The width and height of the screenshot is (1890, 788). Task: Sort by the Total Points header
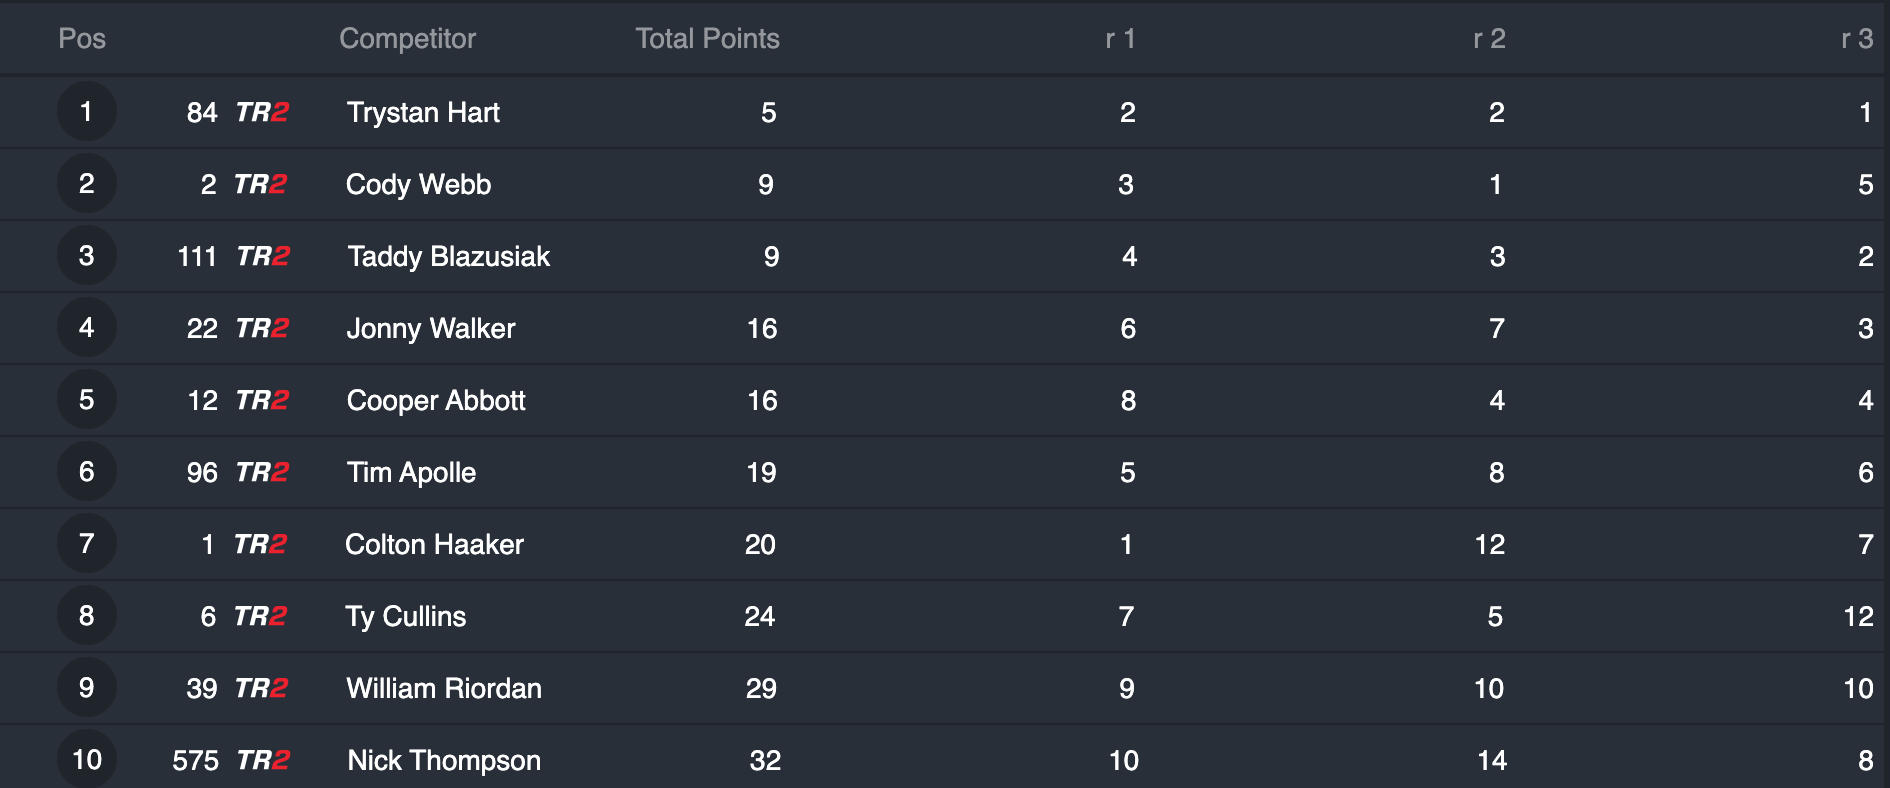pos(707,38)
